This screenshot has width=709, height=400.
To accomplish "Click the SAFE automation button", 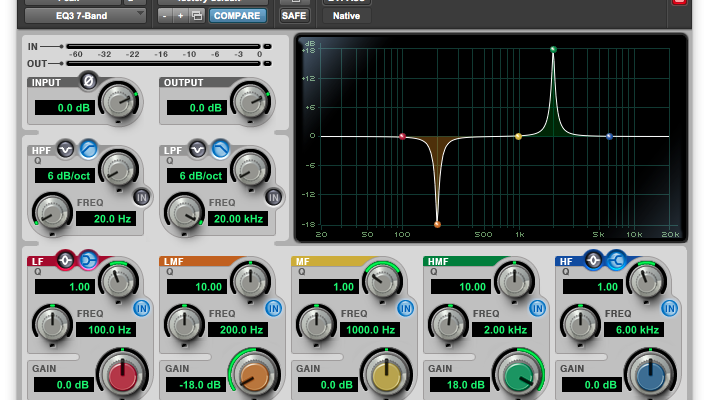I will click(x=294, y=16).
